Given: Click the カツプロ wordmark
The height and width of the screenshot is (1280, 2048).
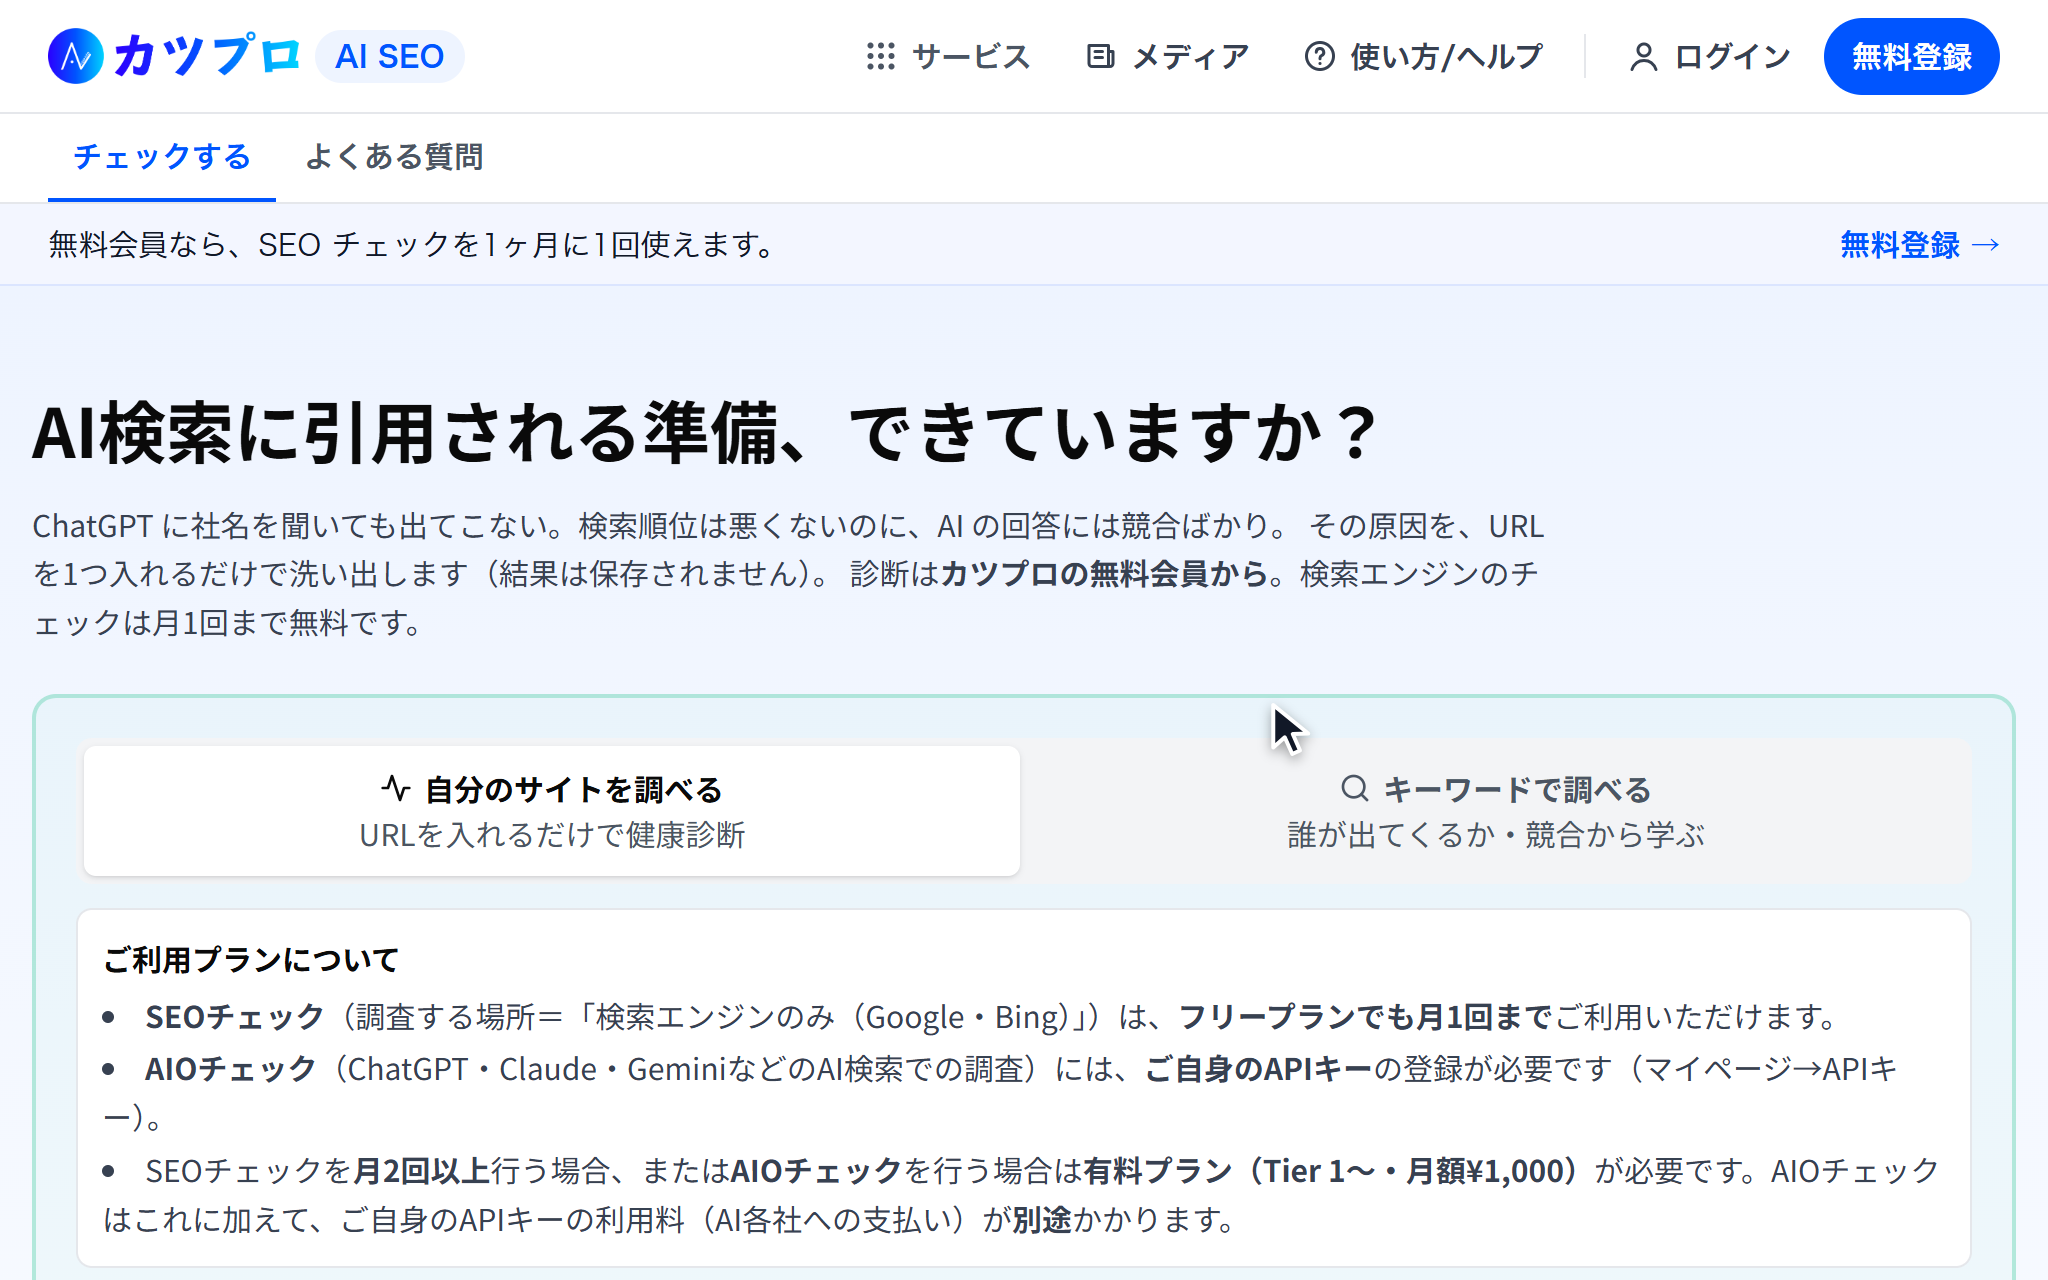Looking at the screenshot, I should 207,56.
